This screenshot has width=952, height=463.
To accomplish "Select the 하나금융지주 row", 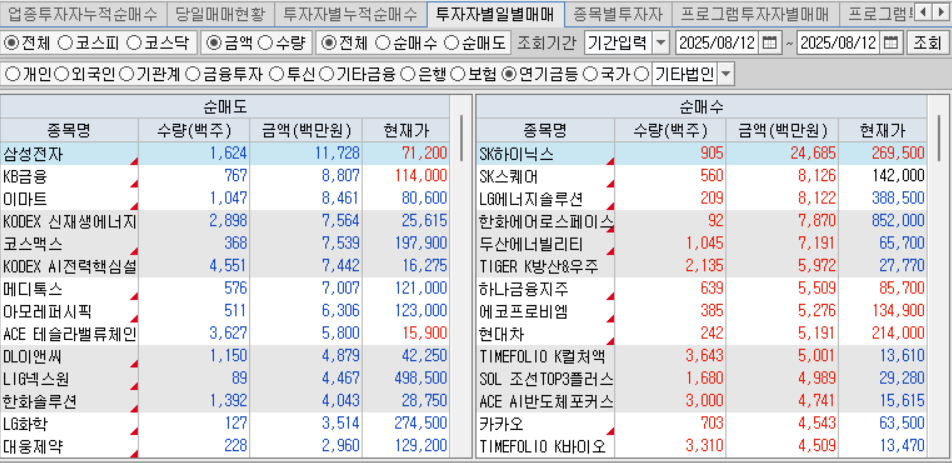I will click(x=702, y=289).
